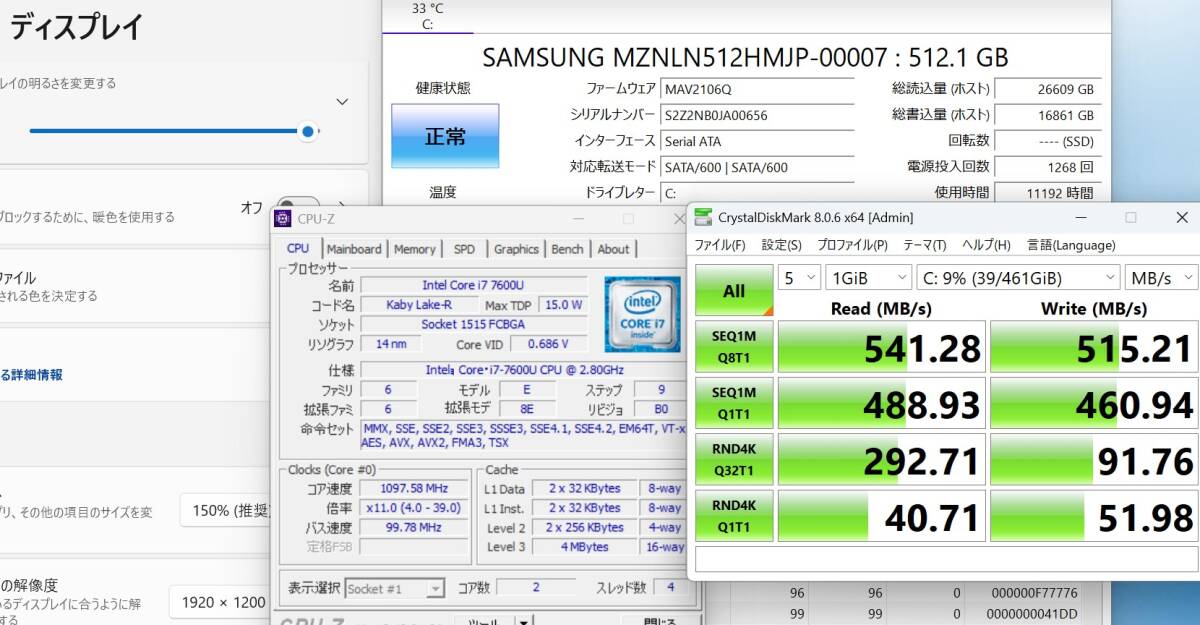Viewport: 1200px width, 625px height.
Task: Click the Socket 1515 FCBGA package field
Action: [473, 324]
